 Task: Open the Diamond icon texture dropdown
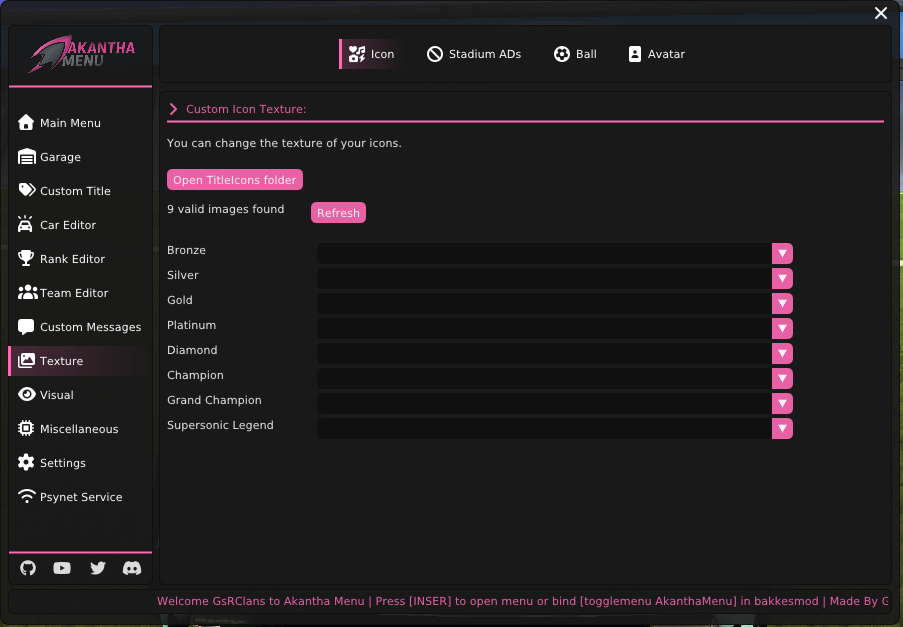point(782,353)
